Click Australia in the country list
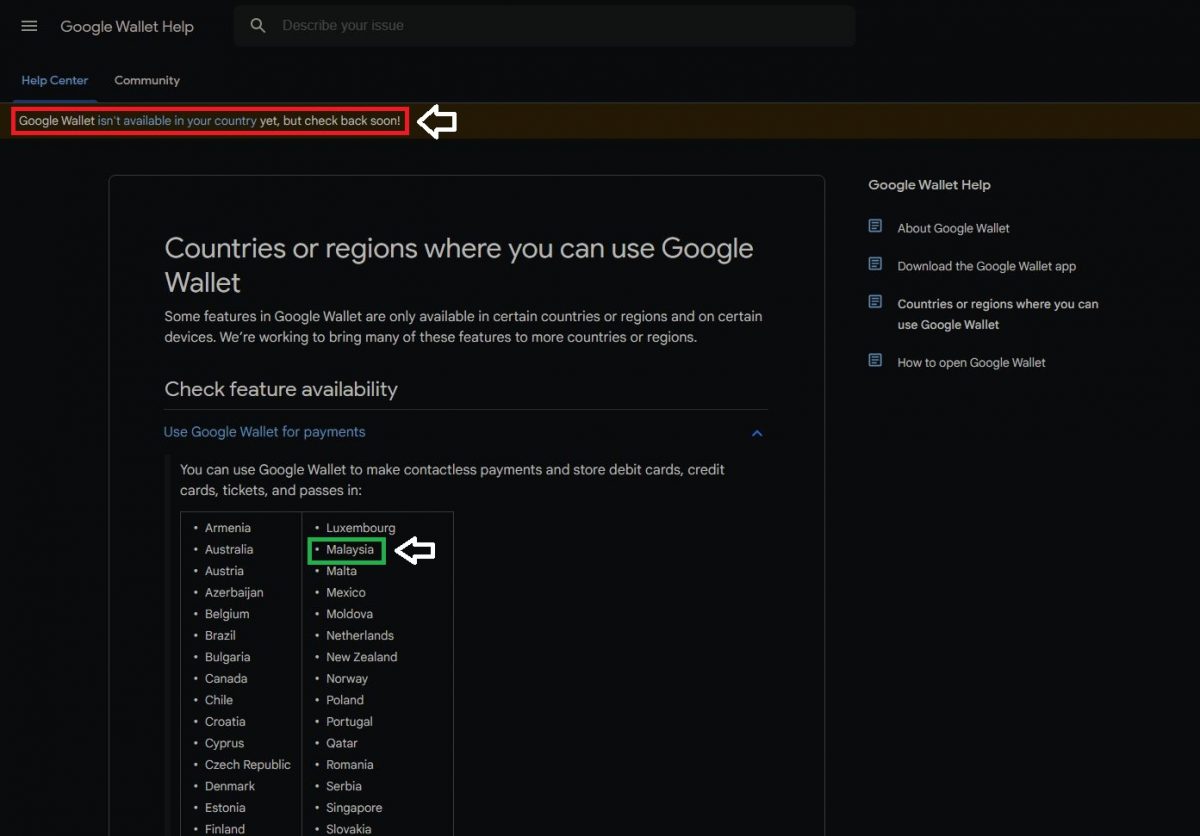 [x=229, y=549]
